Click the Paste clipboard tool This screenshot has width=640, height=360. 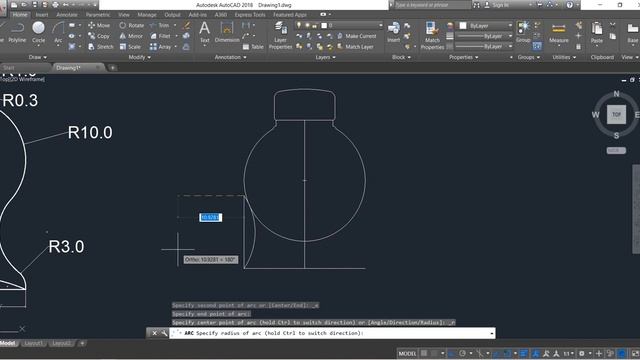[x=597, y=33]
